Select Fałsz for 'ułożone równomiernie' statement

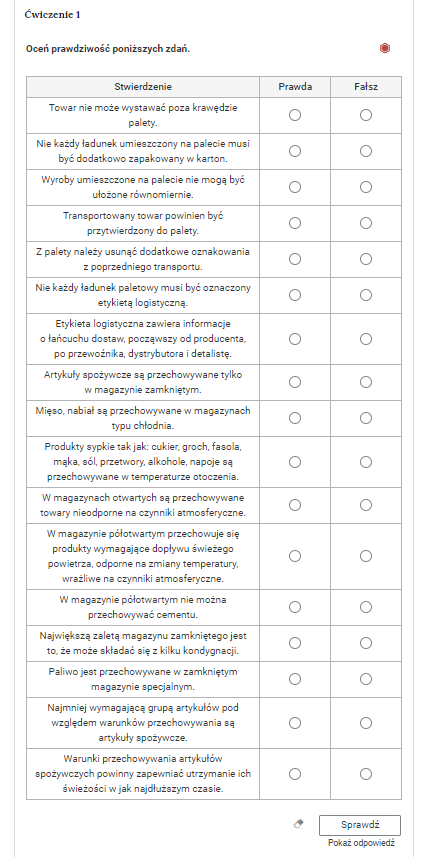[366, 187]
